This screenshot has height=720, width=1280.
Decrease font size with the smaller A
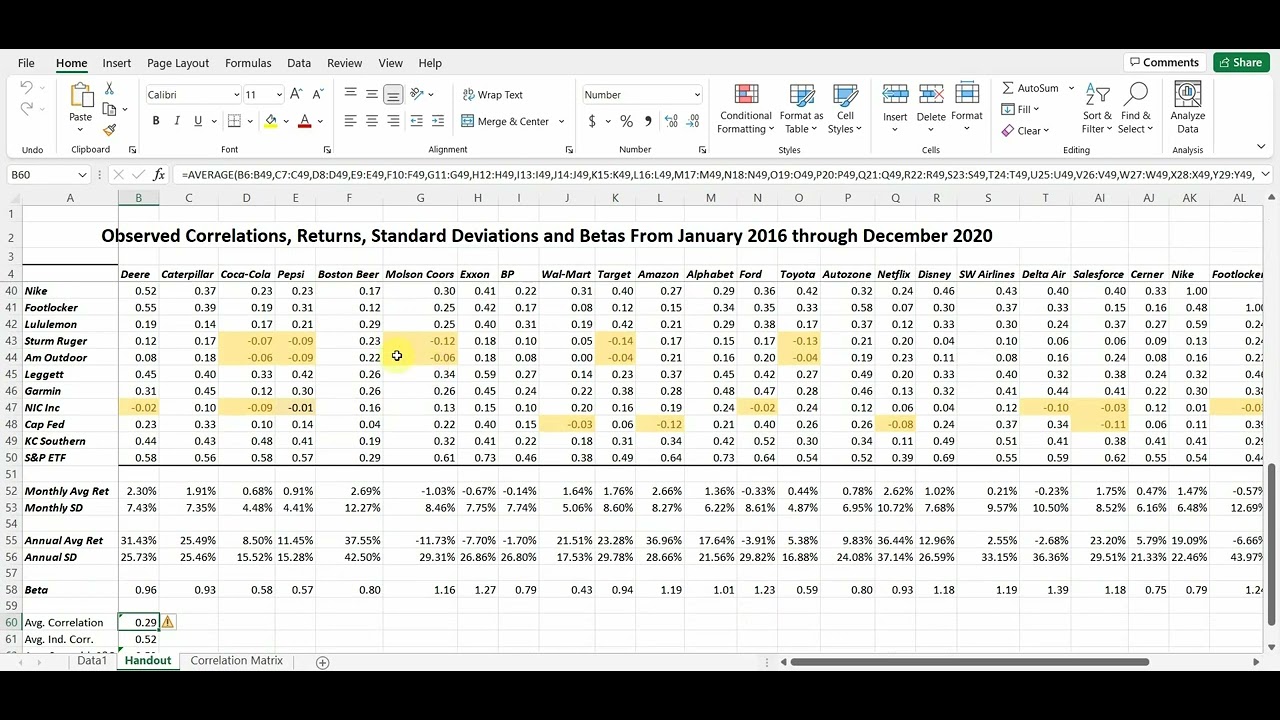pos(318,94)
